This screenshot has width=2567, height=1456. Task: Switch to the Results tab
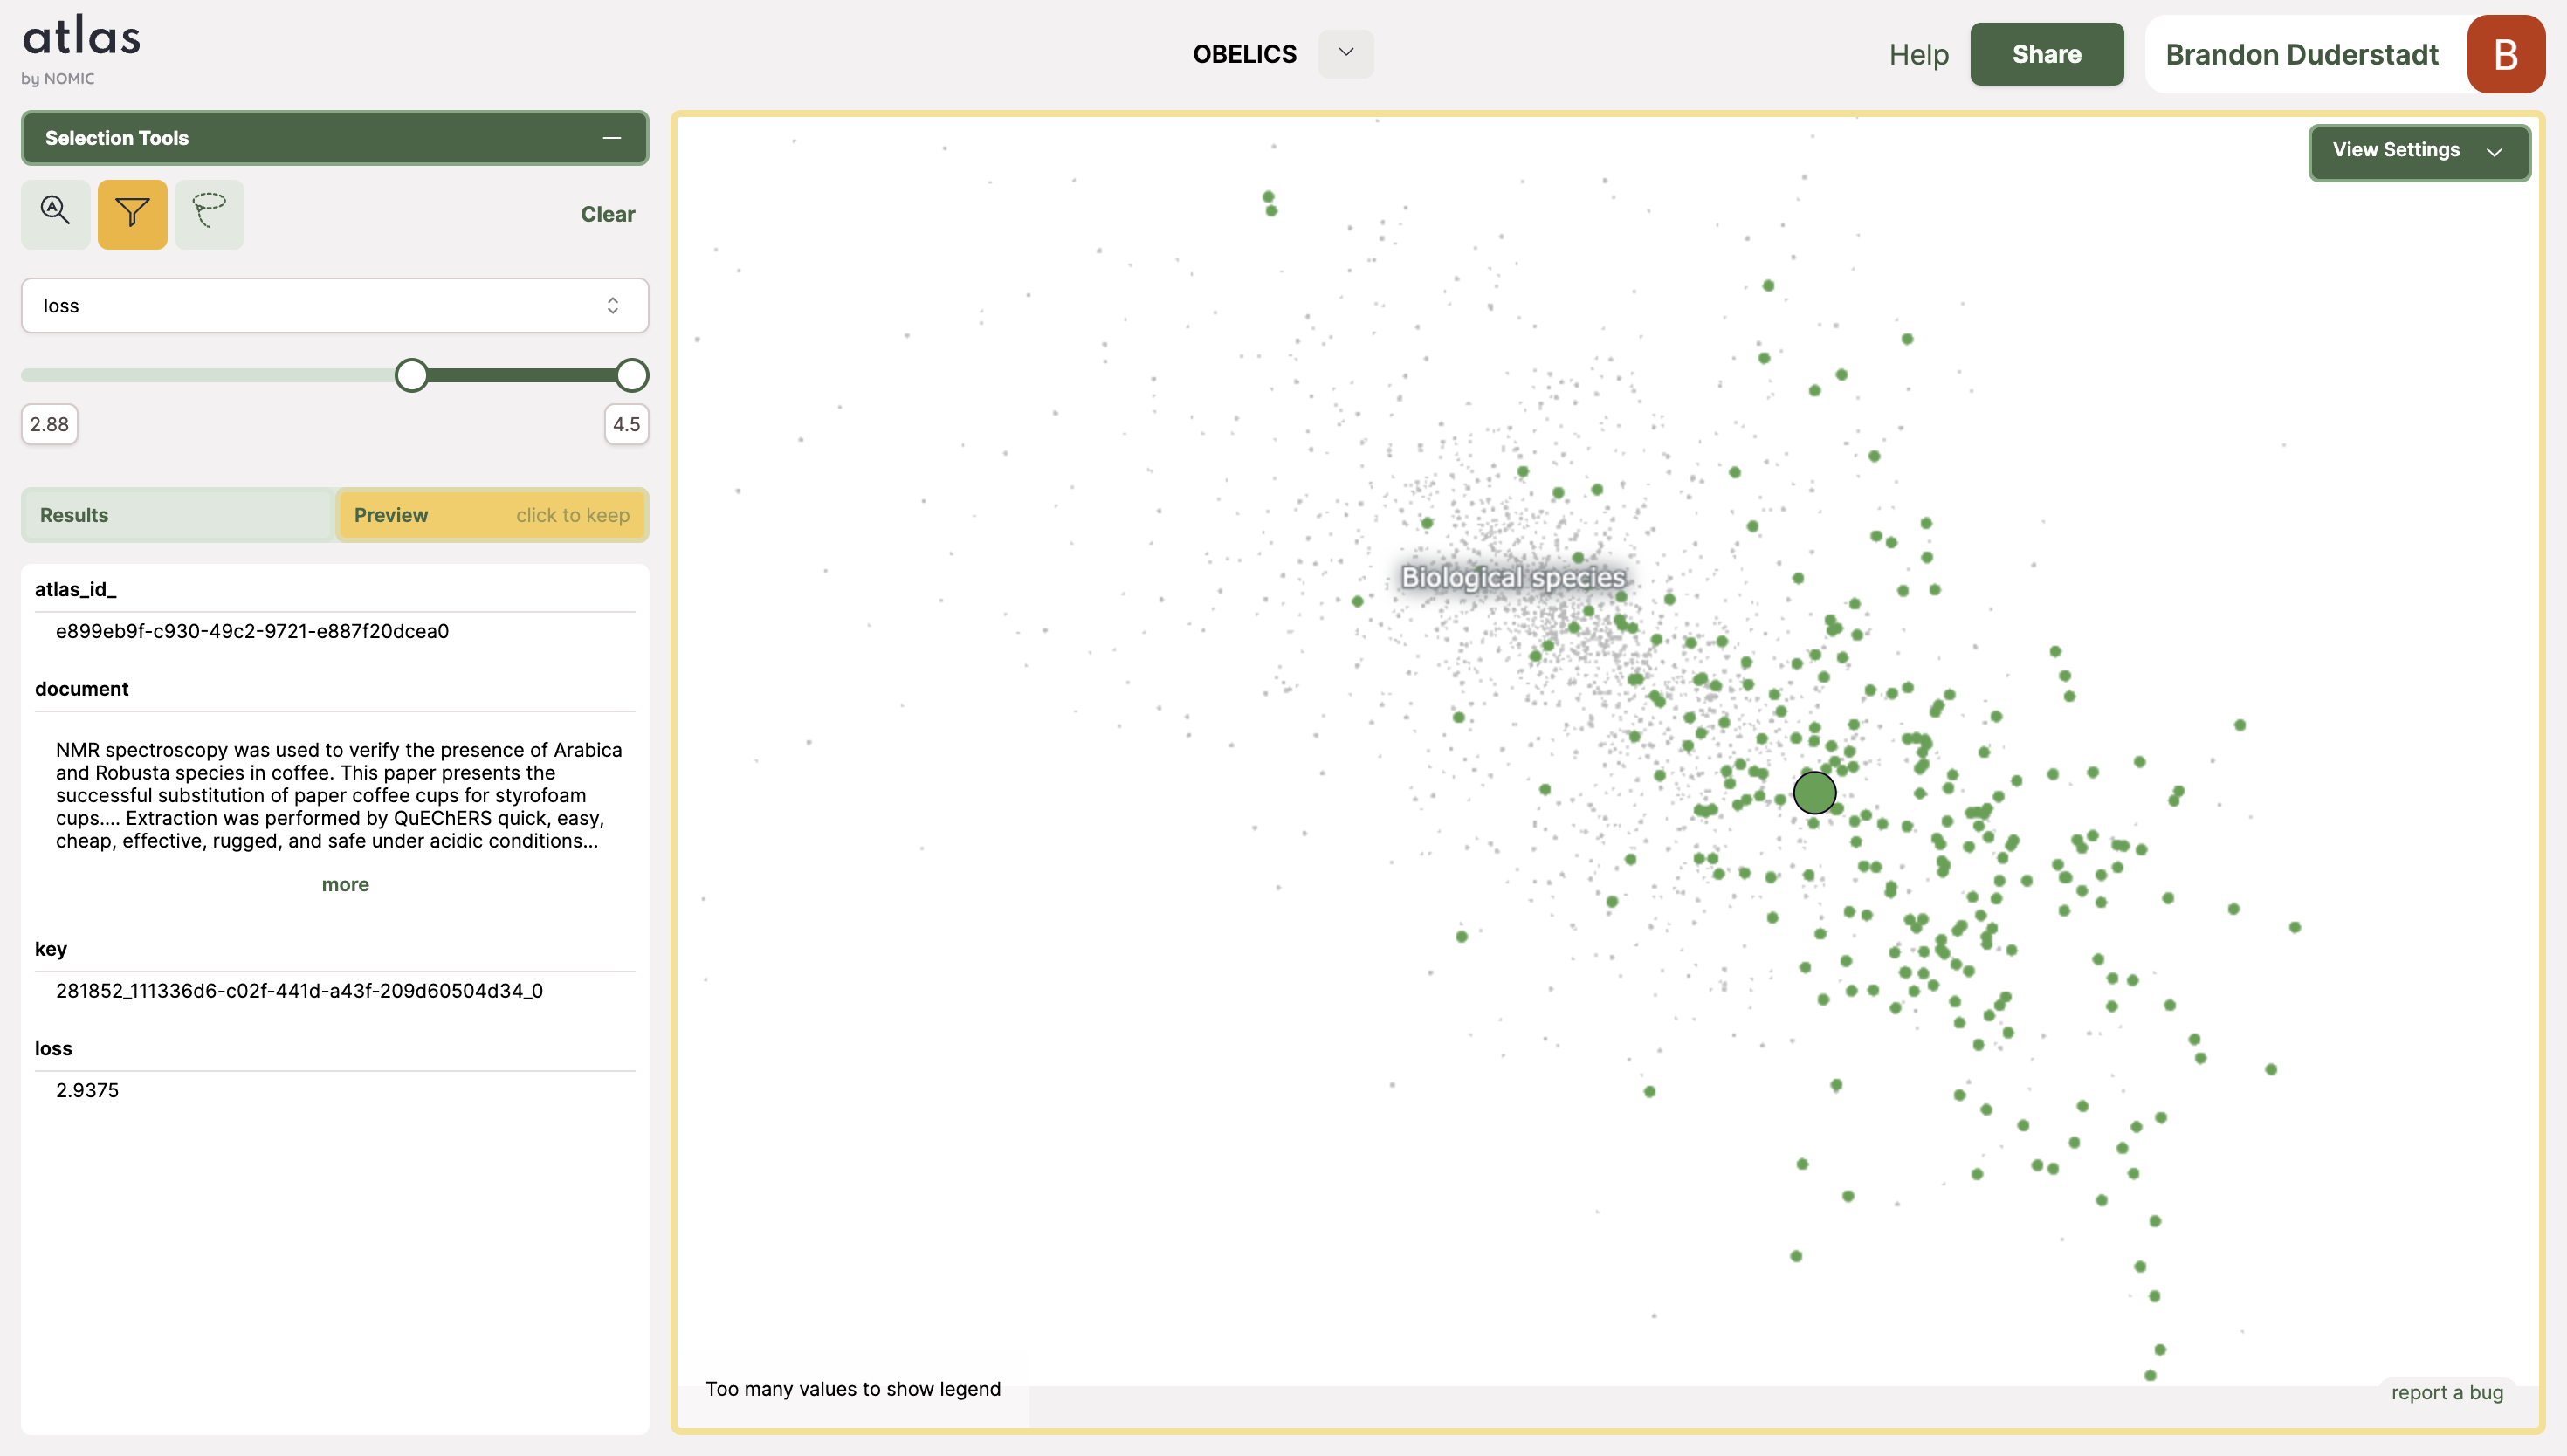point(178,515)
